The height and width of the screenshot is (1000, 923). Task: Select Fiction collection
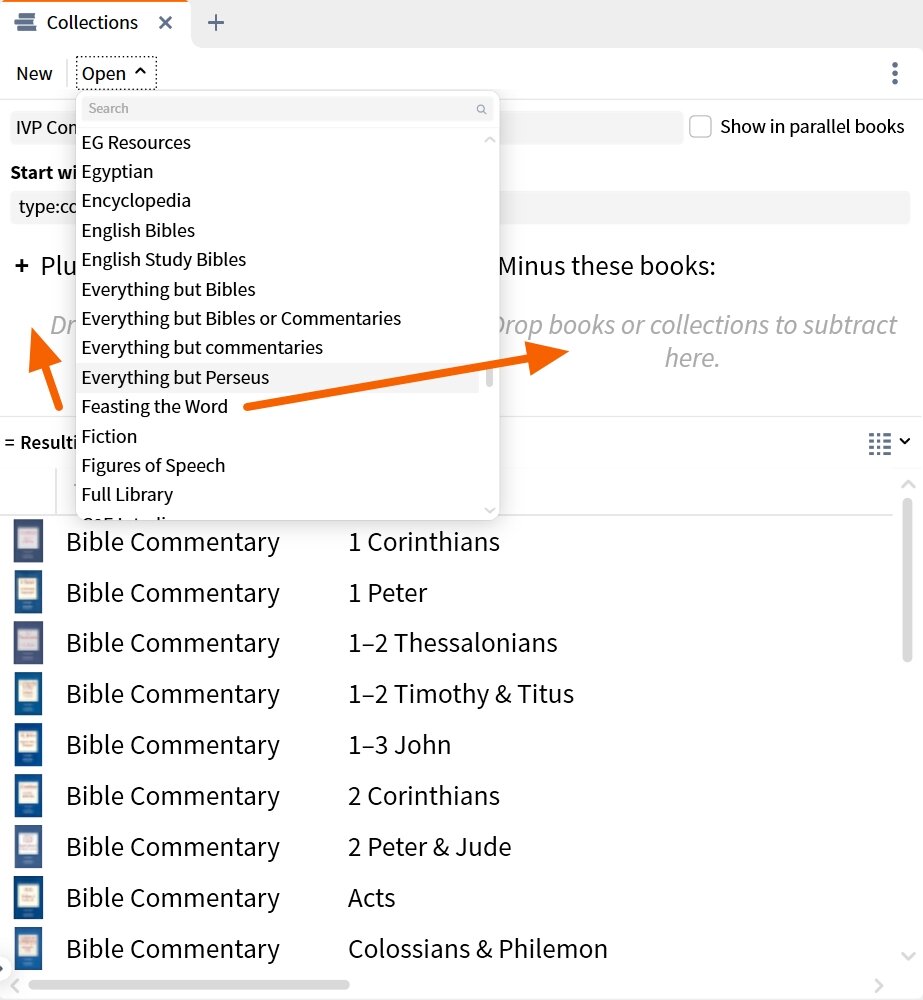coord(109,436)
